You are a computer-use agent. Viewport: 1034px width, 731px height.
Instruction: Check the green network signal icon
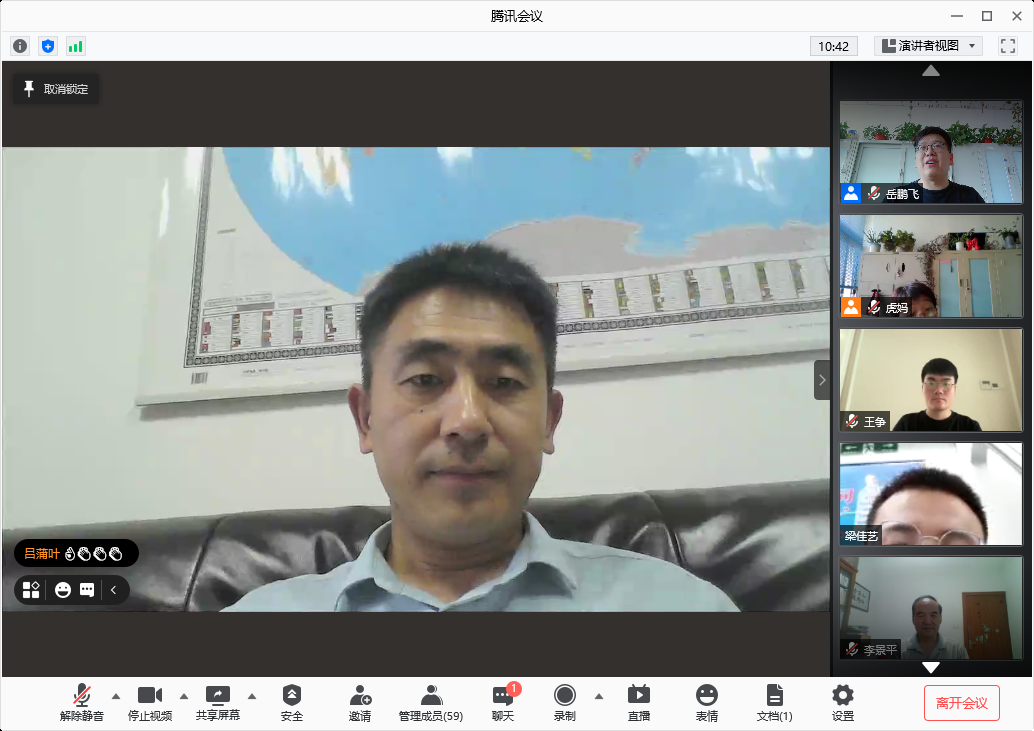coord(76,46)
